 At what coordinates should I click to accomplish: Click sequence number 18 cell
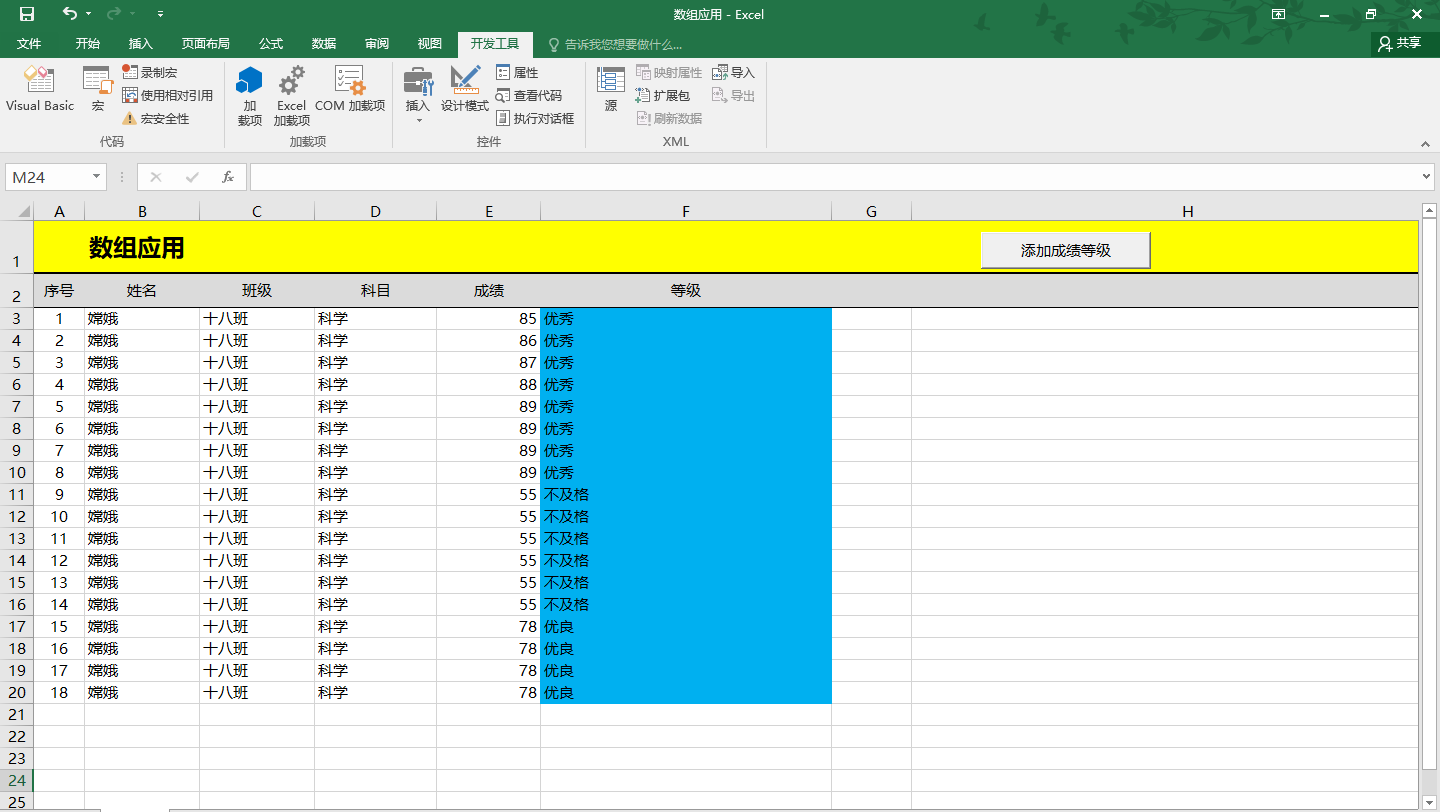pos(59,693)
